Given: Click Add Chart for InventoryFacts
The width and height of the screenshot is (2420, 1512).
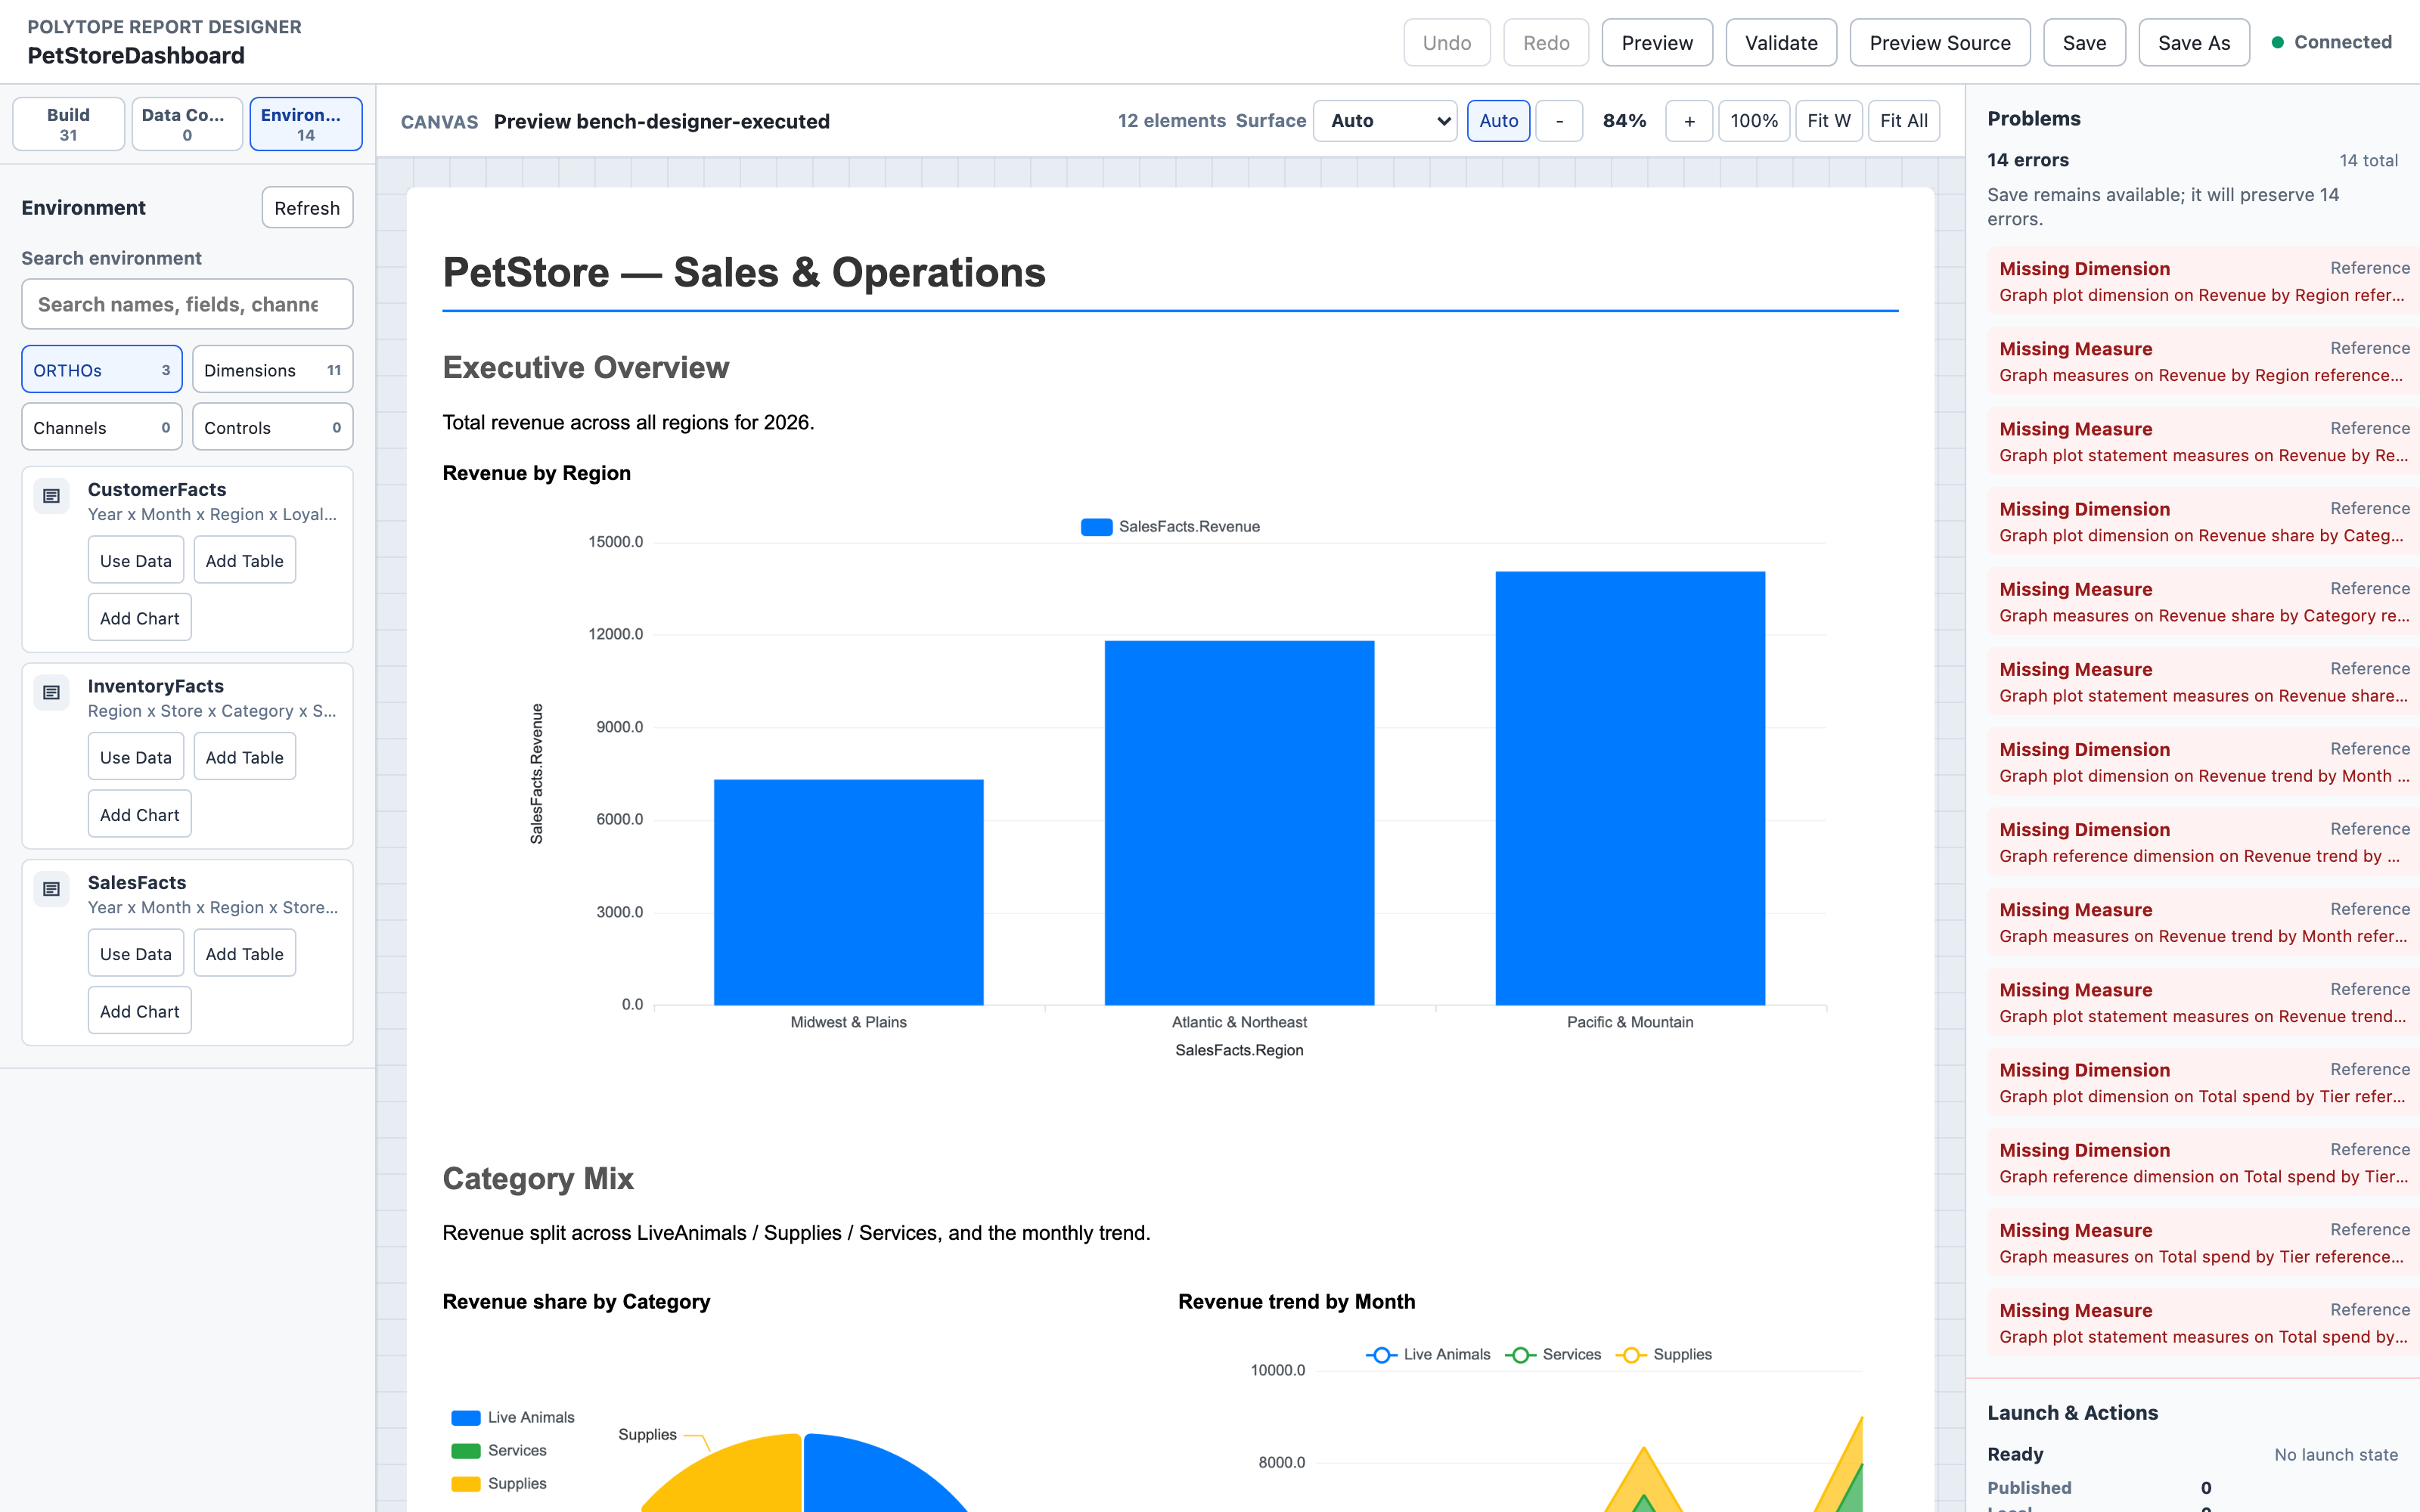Looking at the screenshot, I should (x=140, y=814).
